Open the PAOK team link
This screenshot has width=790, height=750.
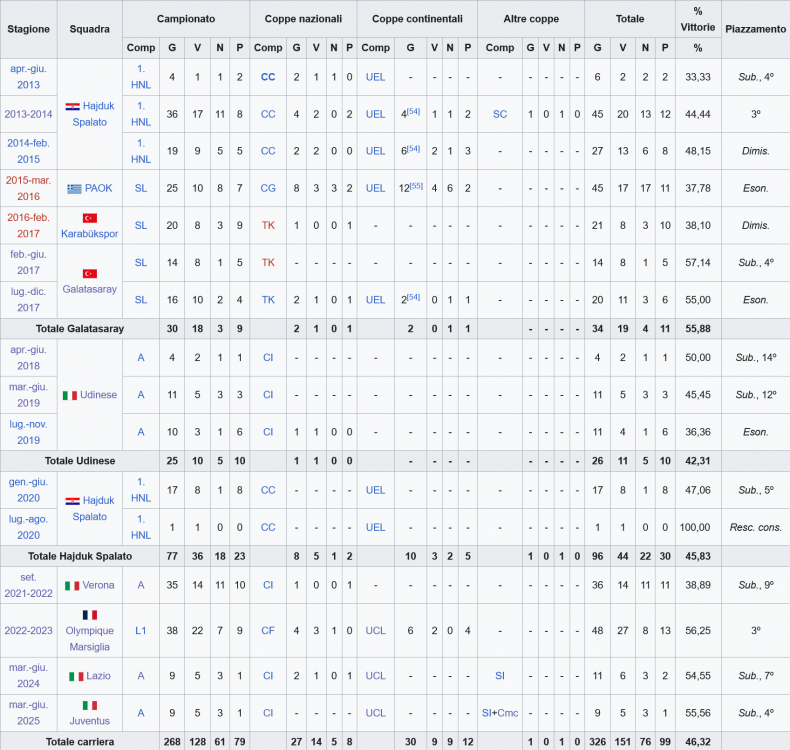[x=99, y=188]
